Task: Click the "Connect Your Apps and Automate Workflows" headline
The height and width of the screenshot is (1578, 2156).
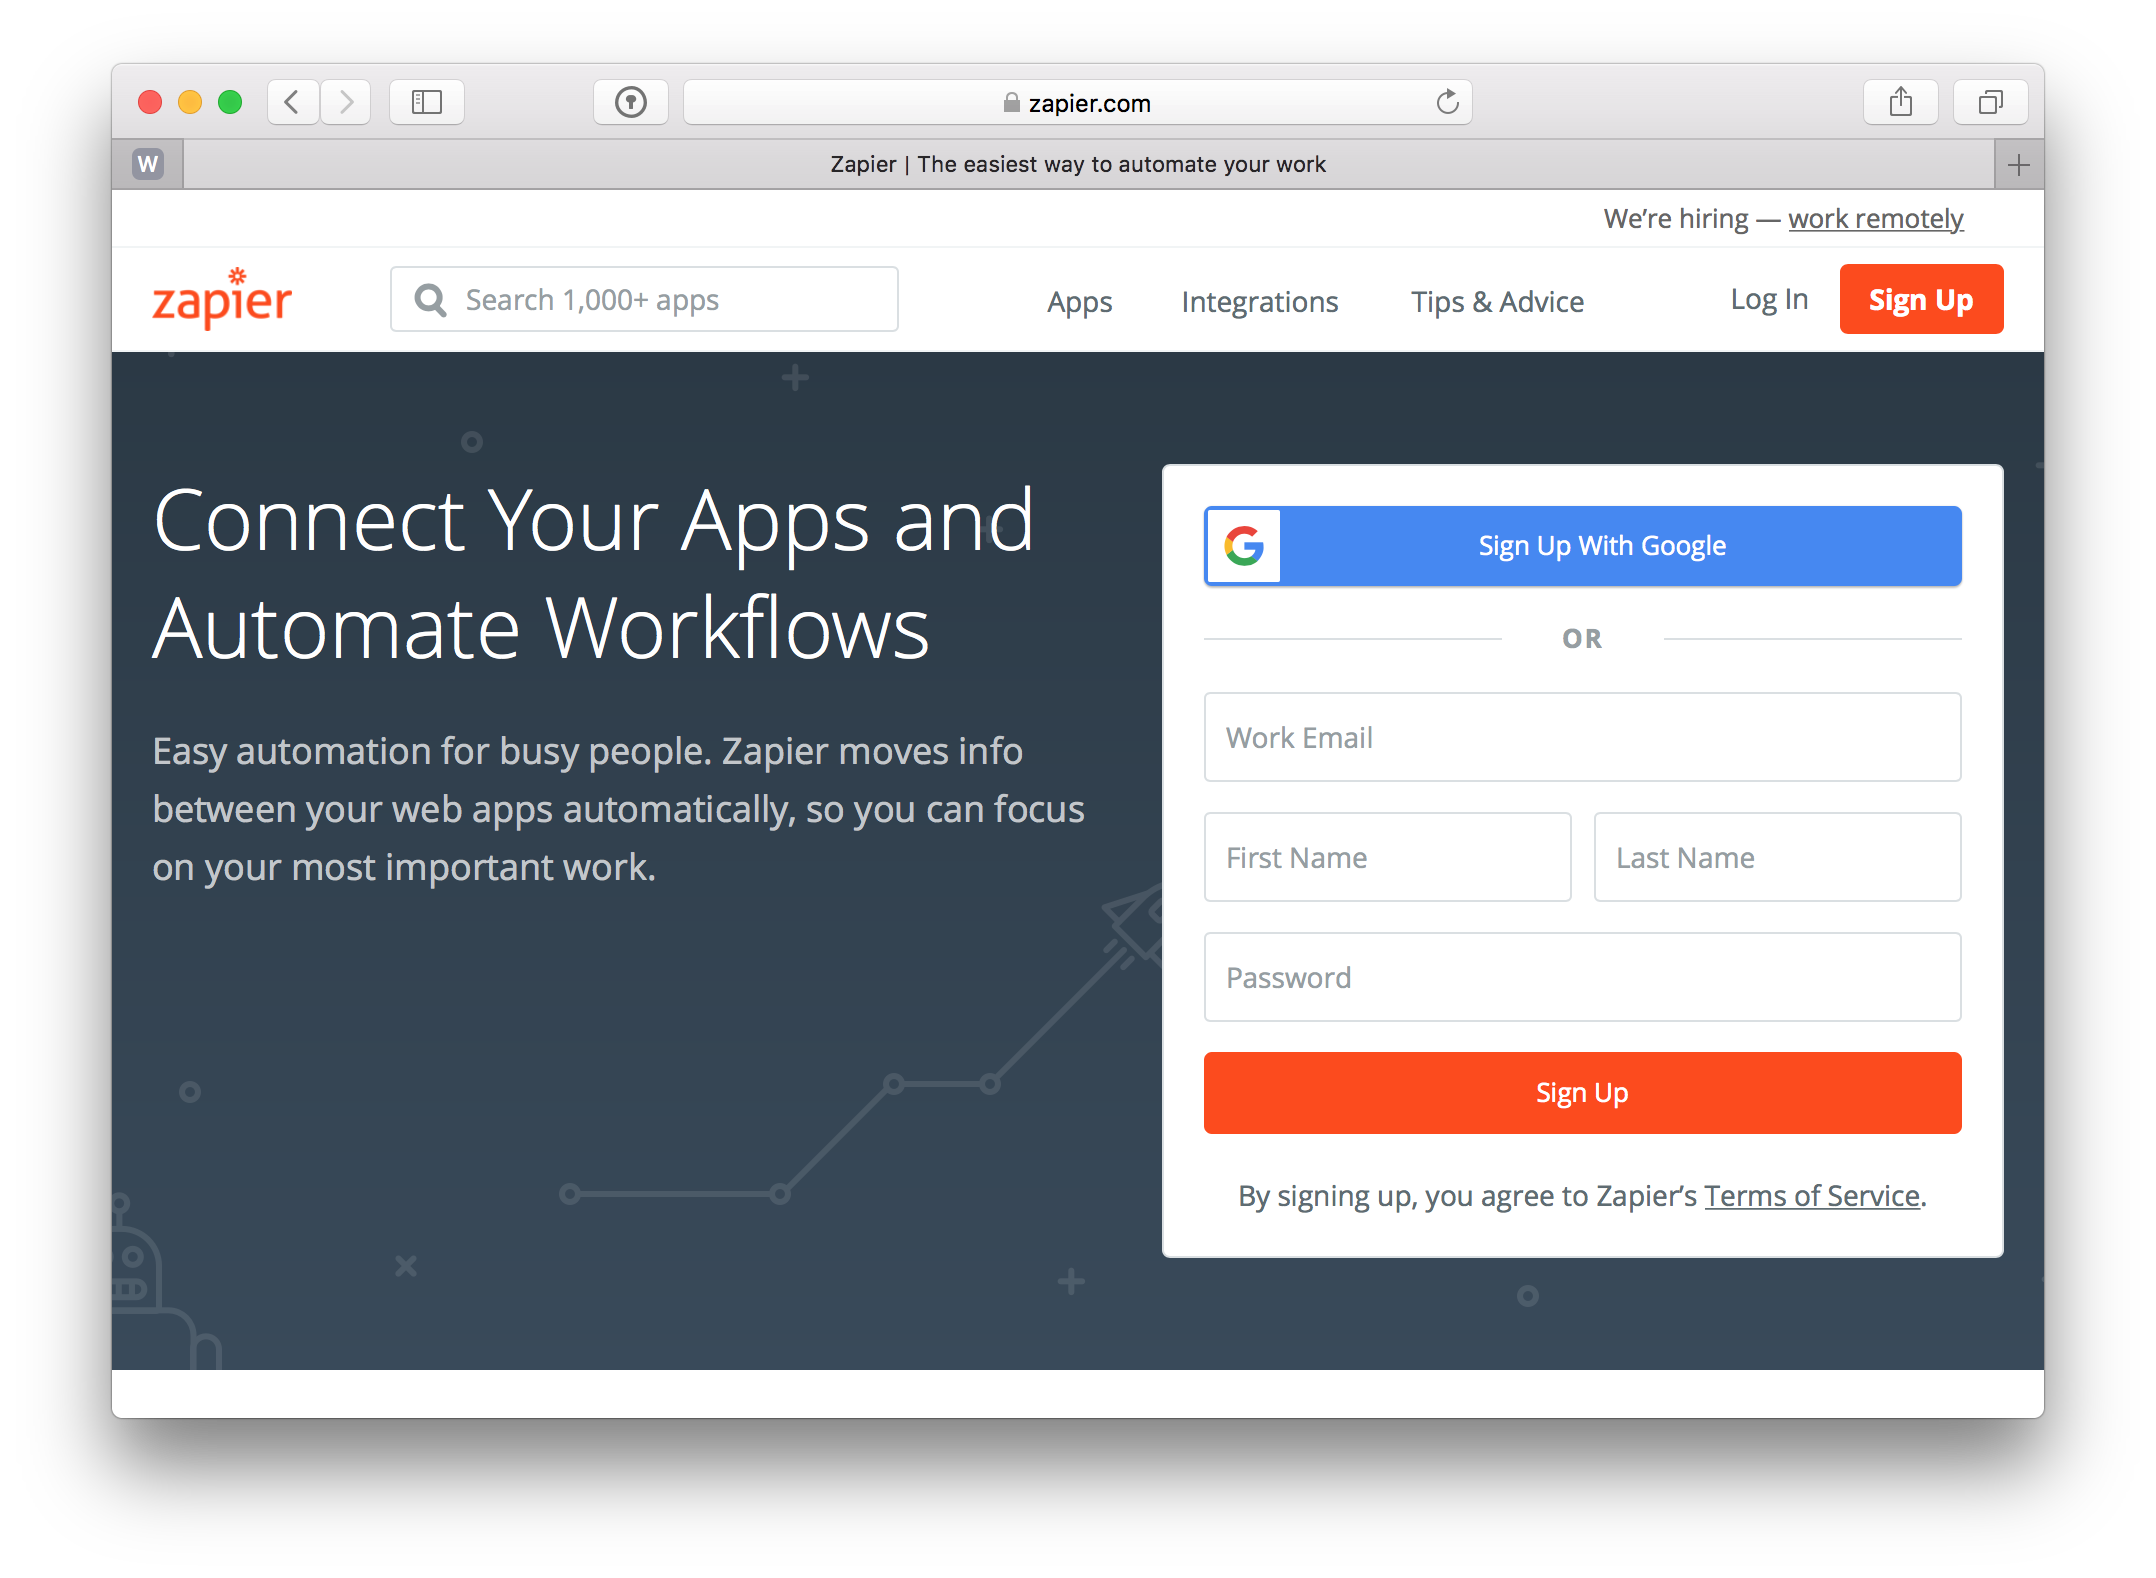Action: tap(594, 575)
